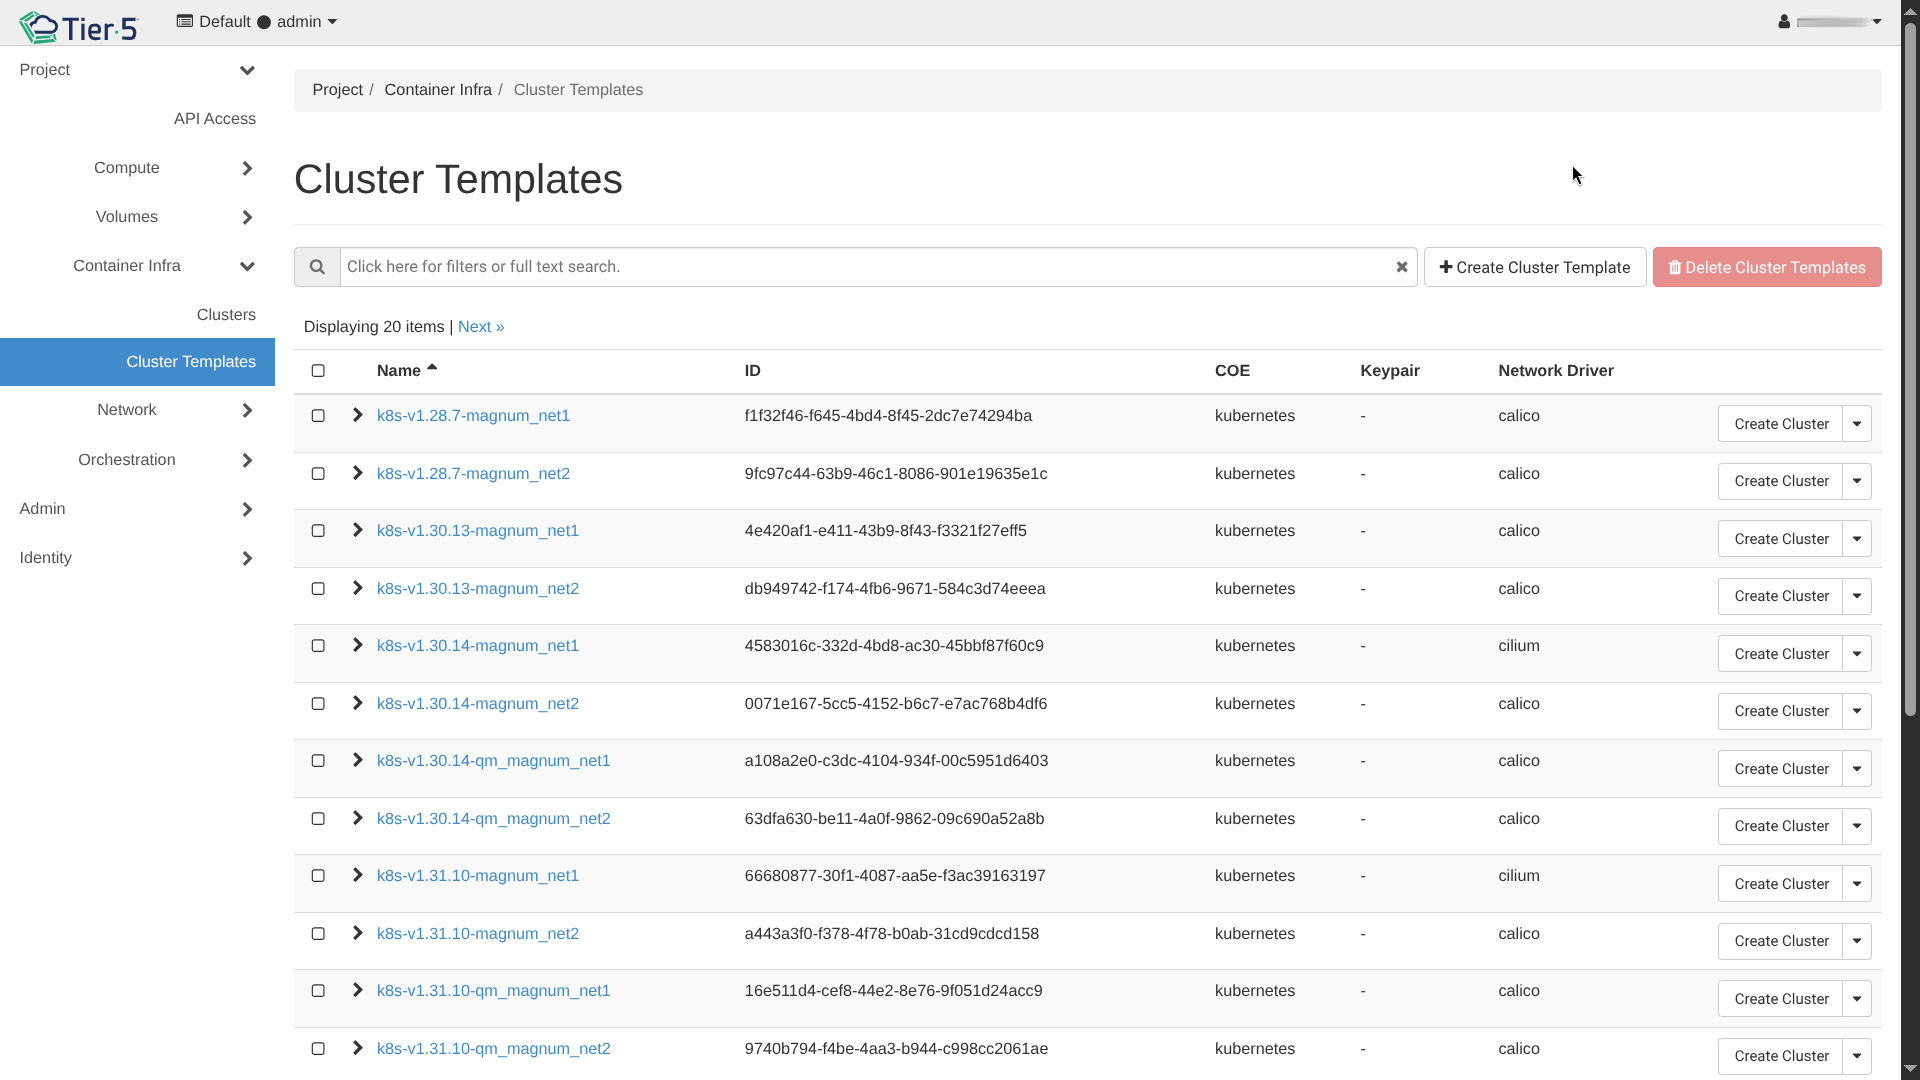Open API Access in sidebar

click(214, 119)
